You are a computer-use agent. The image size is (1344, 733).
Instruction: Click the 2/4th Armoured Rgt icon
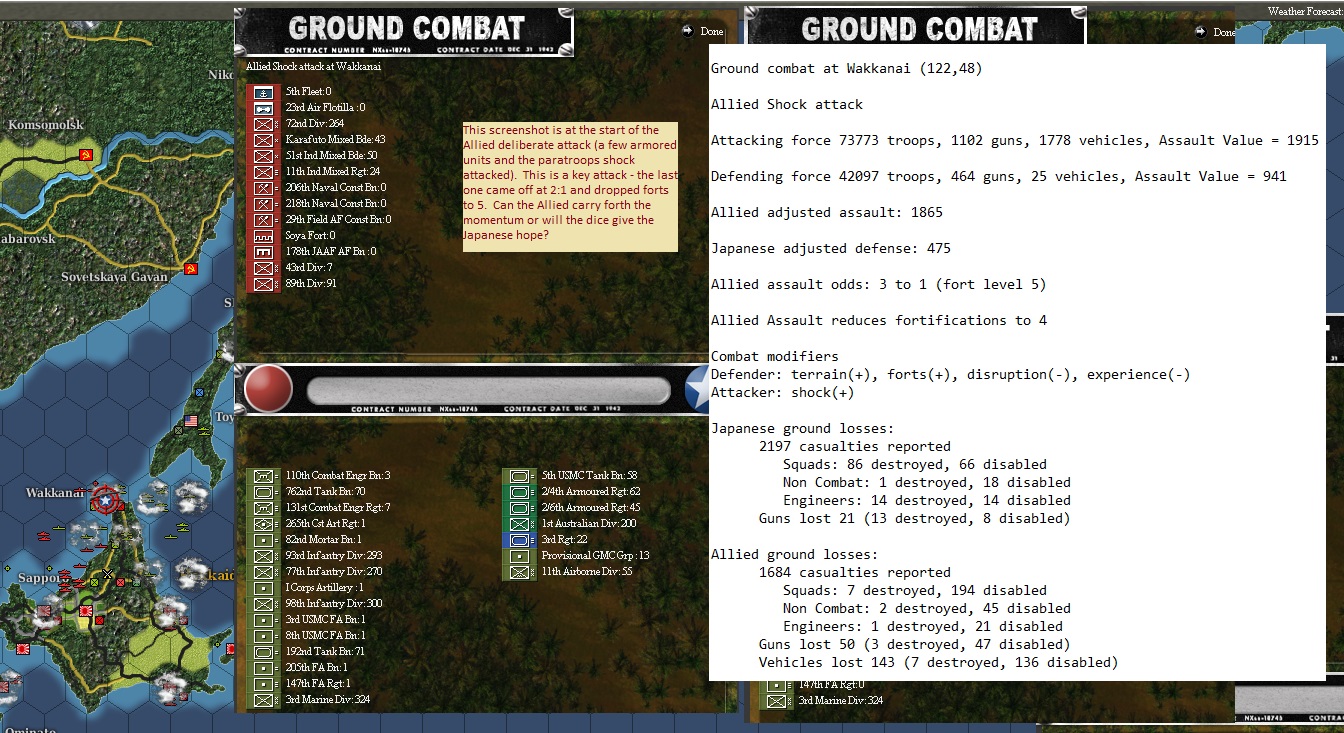519,492
